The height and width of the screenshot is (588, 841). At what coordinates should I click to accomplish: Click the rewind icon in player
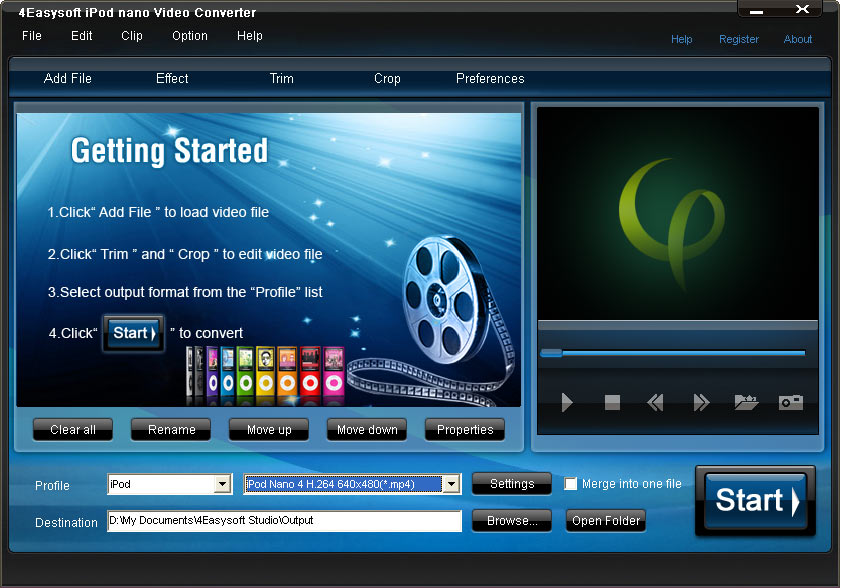click(655, 403)
